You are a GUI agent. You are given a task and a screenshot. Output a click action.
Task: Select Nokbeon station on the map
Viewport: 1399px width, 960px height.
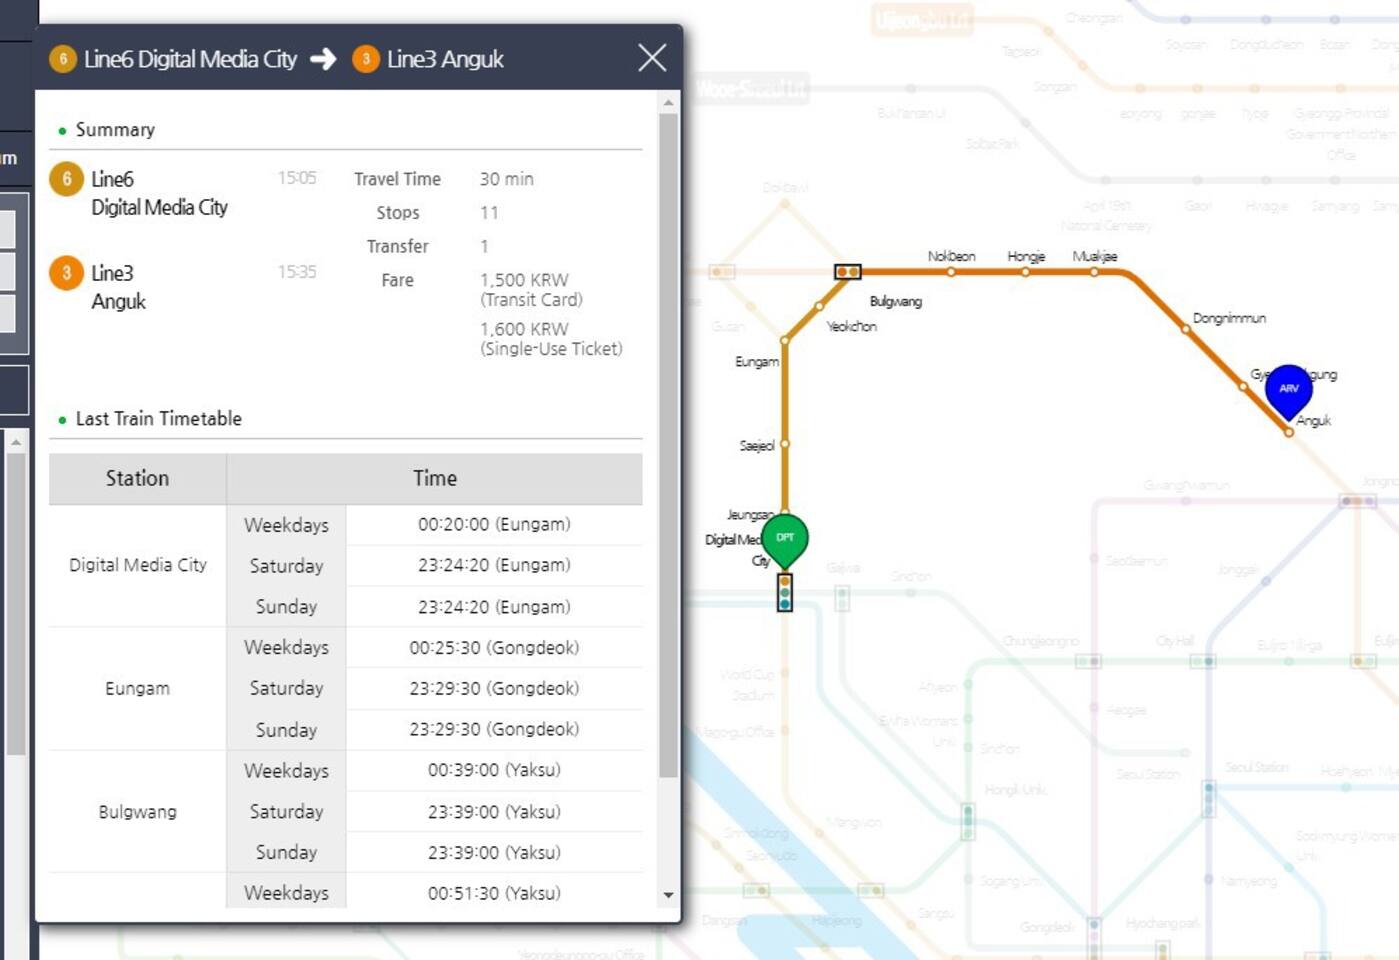951,271
